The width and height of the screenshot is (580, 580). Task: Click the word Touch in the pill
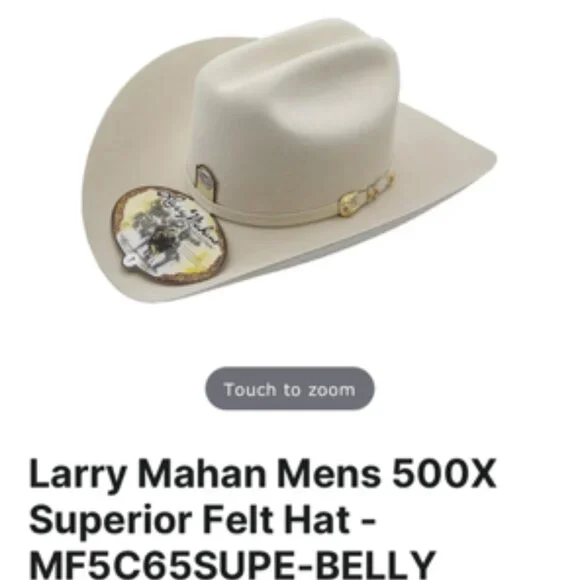coord(250,390)
